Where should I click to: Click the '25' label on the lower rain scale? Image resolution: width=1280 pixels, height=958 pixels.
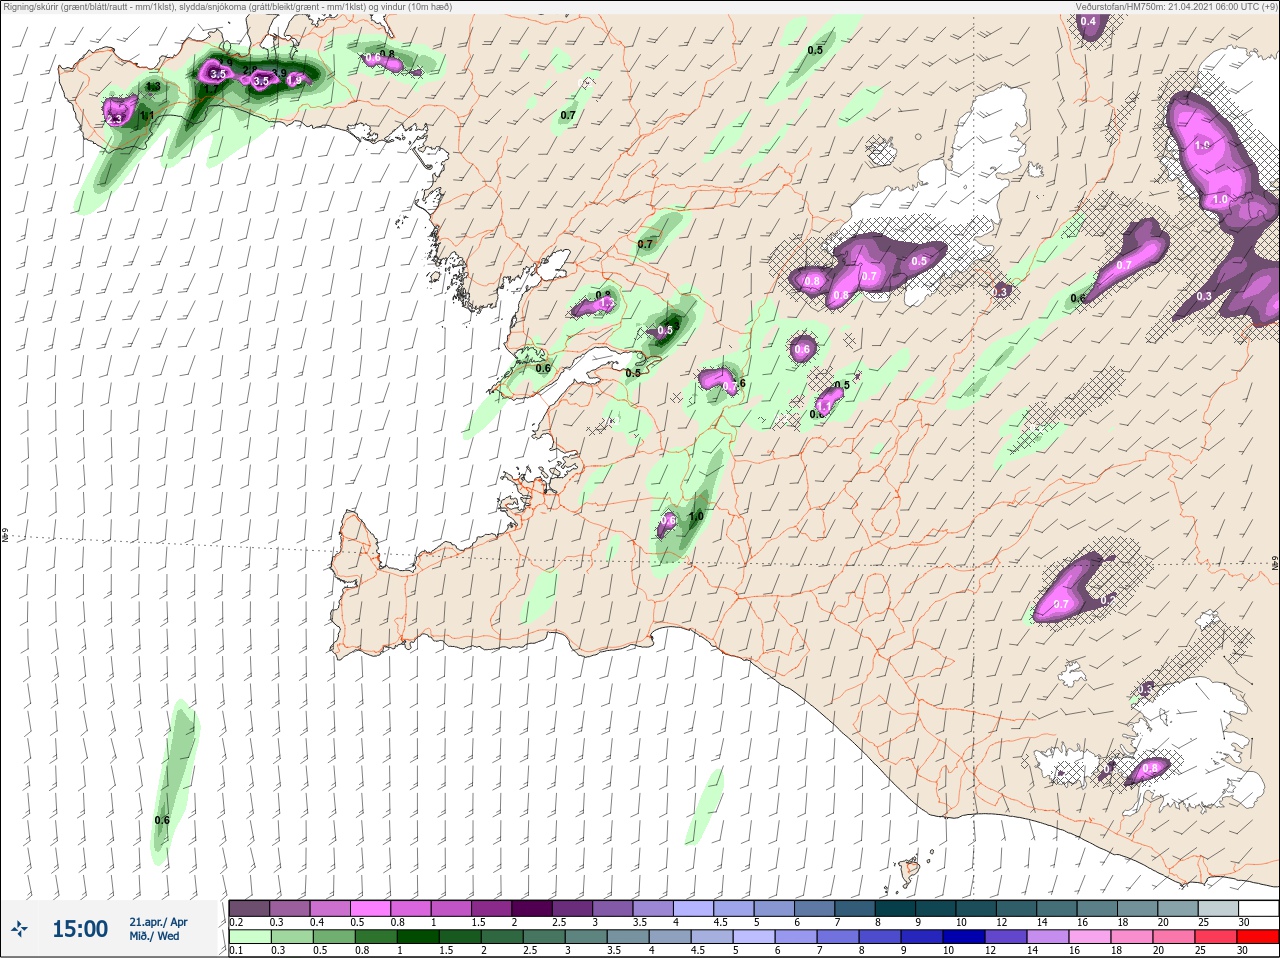1198,951
